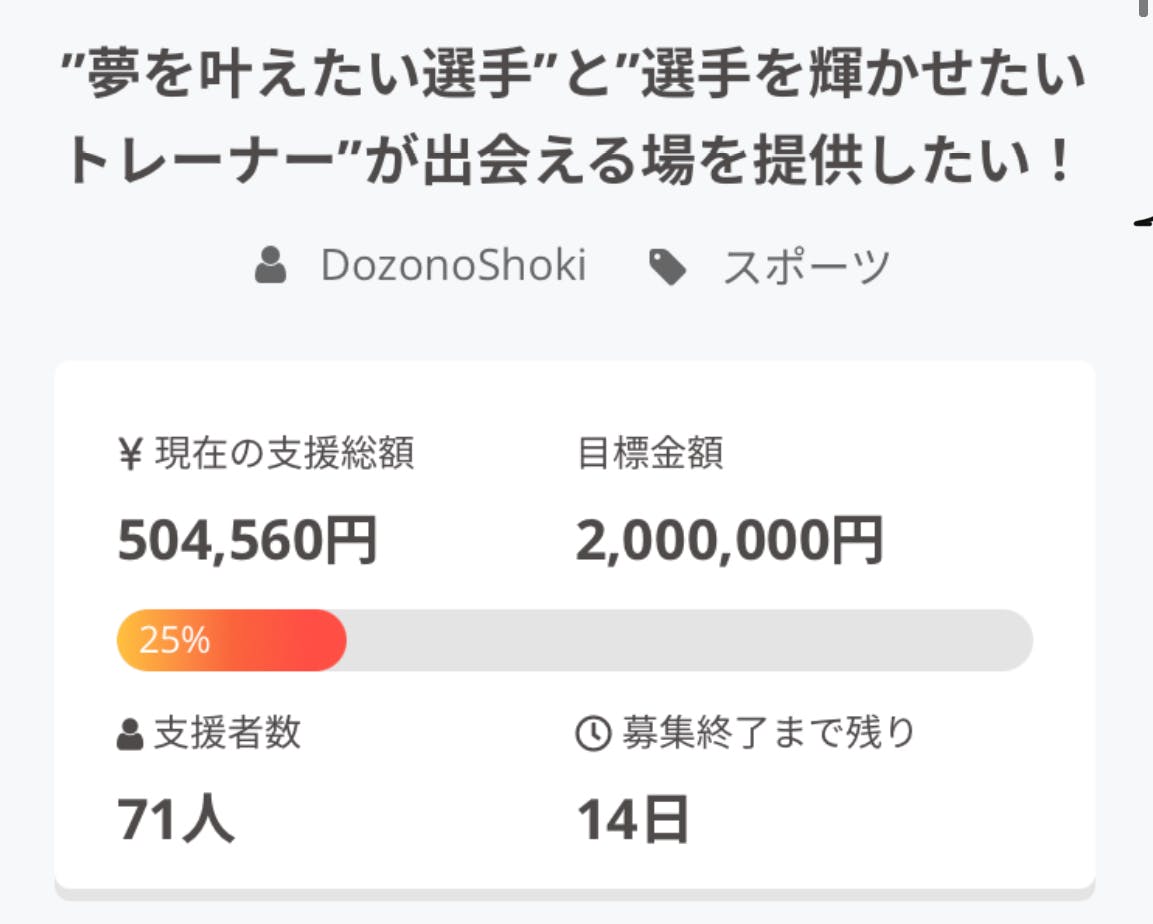The height and width of the screenshot is (924, 1153).
Task: Click the 25% label on the progress bar
Action: (175, 640)
